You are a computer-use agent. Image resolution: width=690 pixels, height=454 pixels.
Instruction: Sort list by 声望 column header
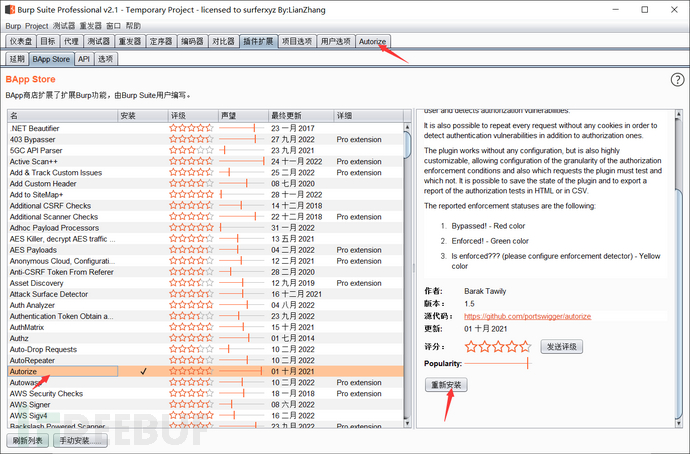tap(243, 116)
